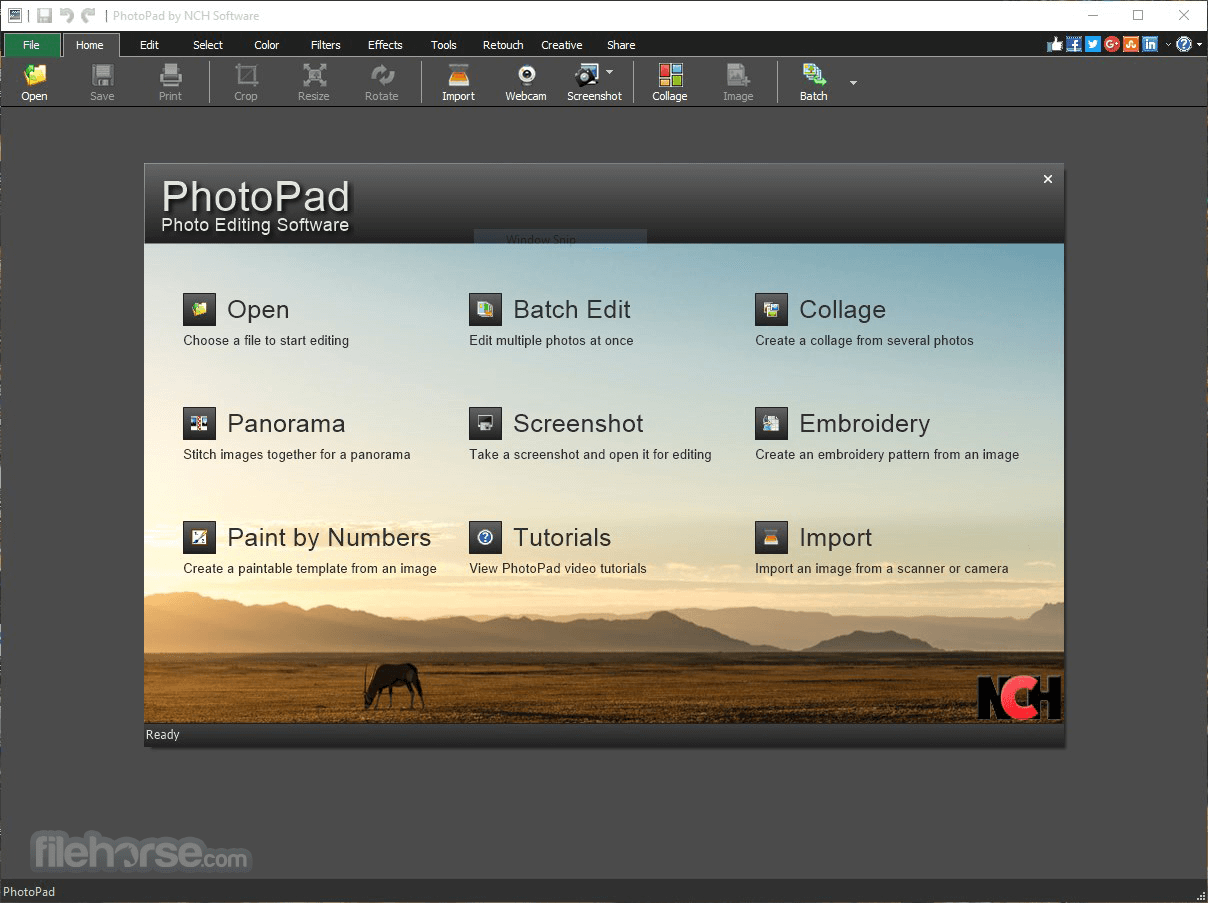
Task: Click 'Import an image from a scanner or camera'
Action: click(881, 568)
